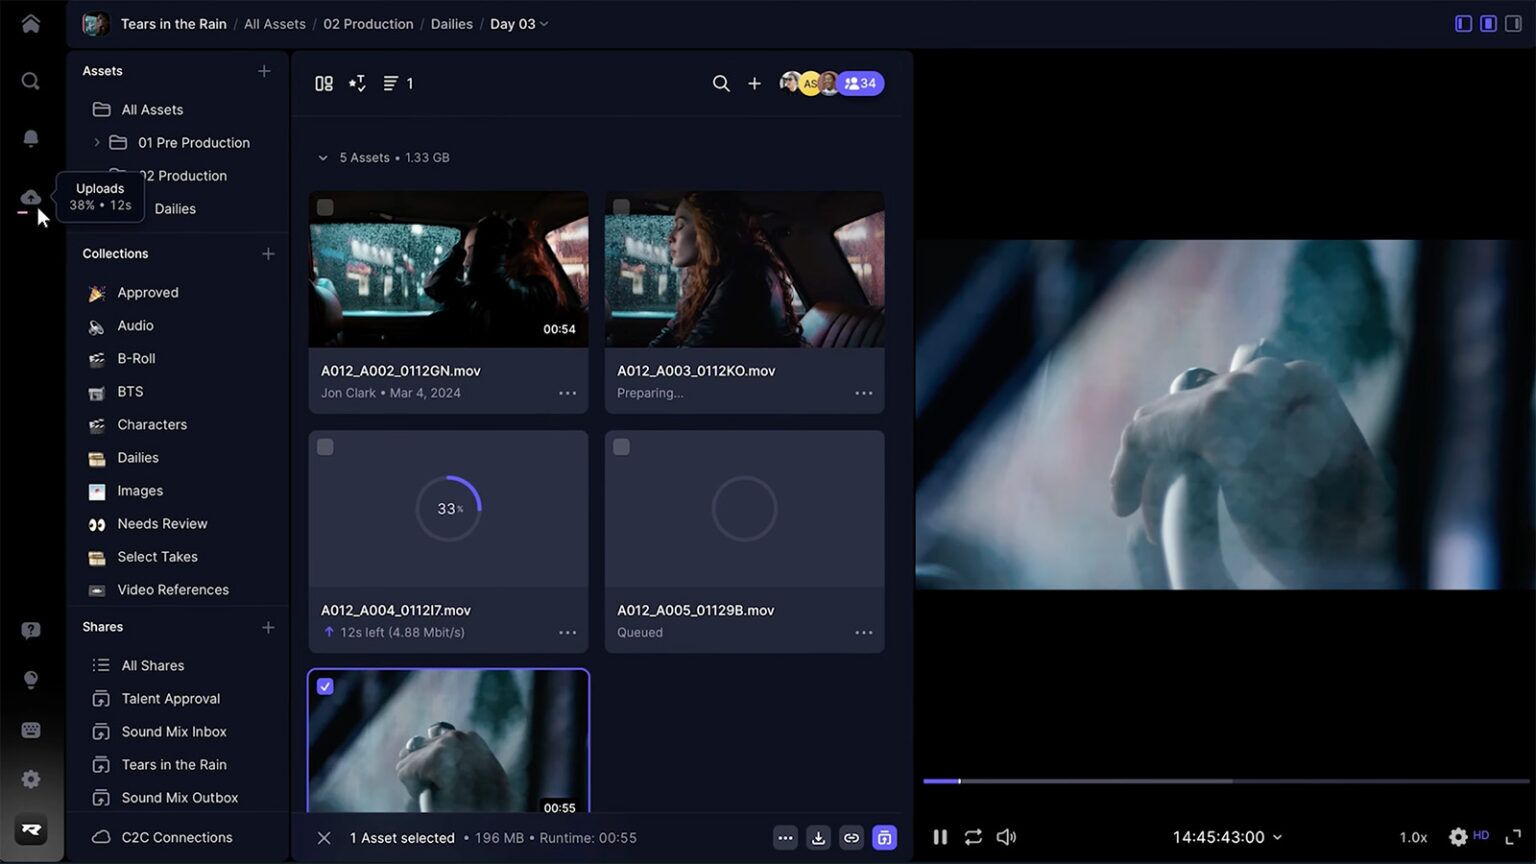Collapse the 5 Assets group
Viewport: 1536px width, 864px height.
tap(322, 158)
